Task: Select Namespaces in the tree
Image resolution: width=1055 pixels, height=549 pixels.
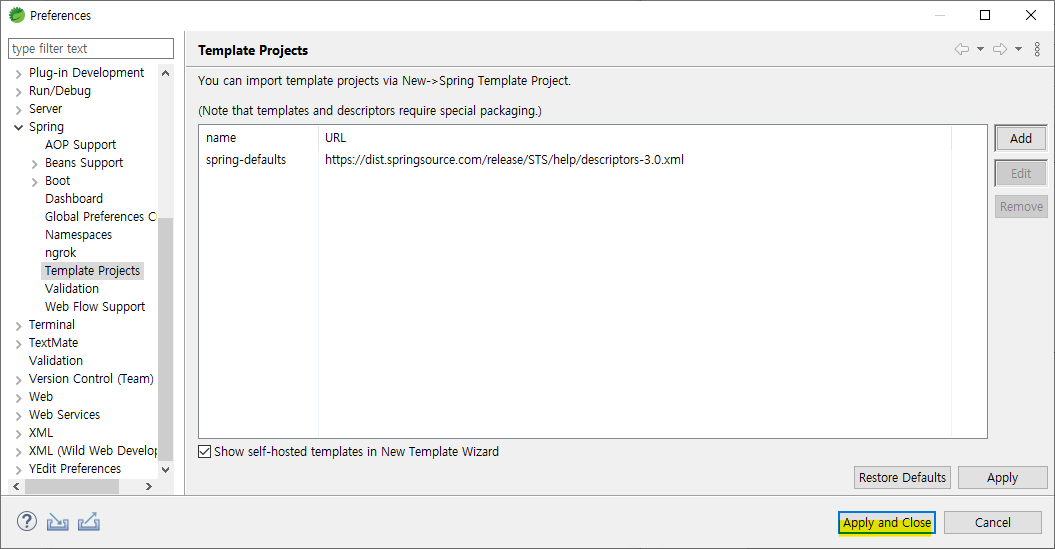Action: point(78,235)
